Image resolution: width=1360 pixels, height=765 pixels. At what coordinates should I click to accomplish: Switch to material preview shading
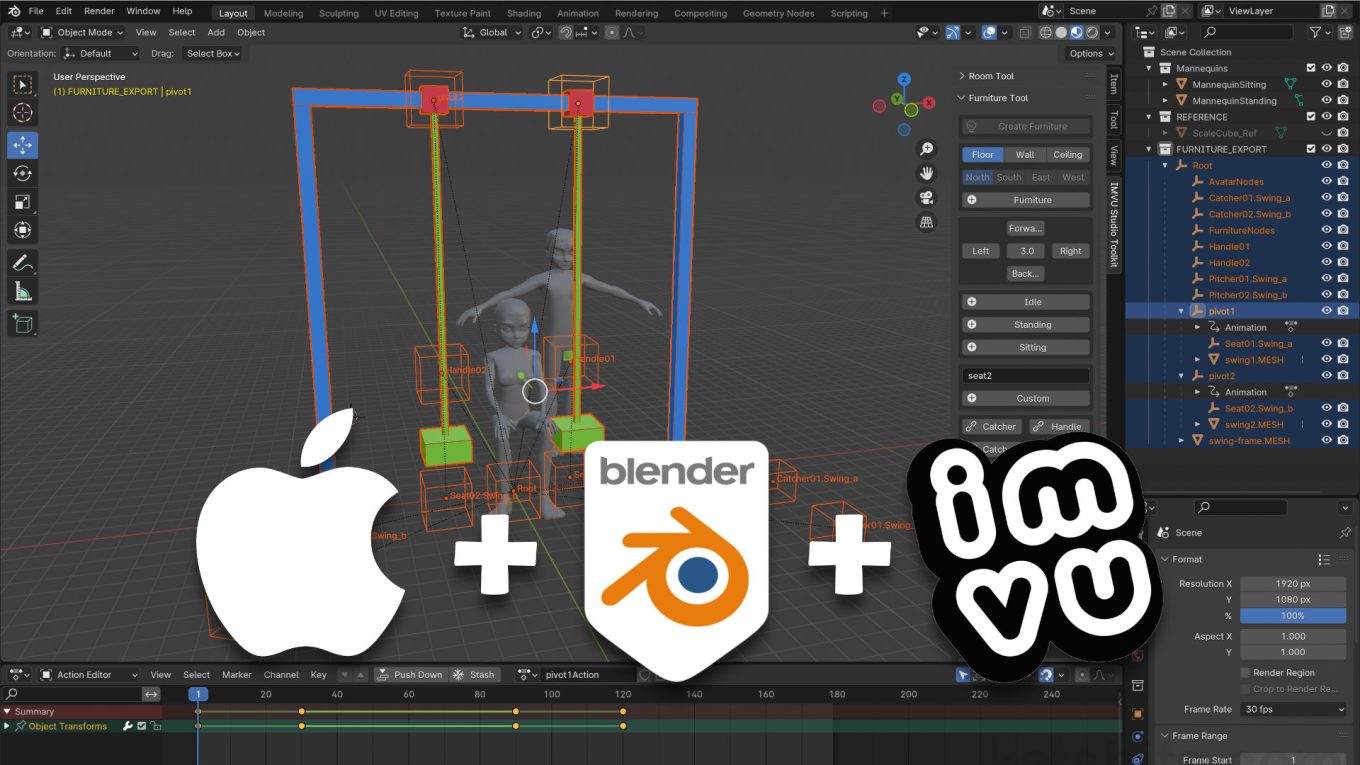pos(1077,32)
